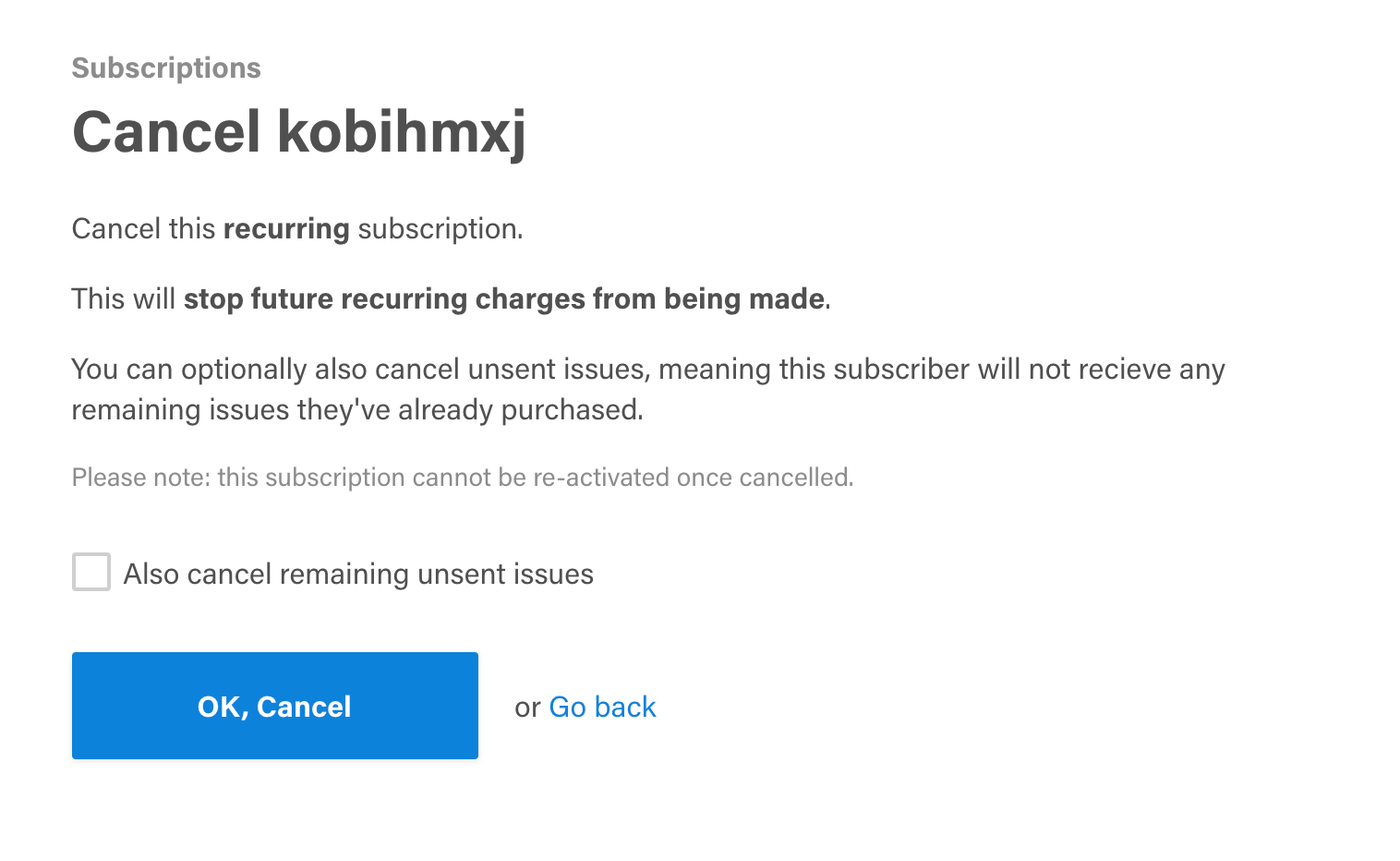
Task: Click the gray 'Please note' disclaimer text
Action: (x=462, y=477)
